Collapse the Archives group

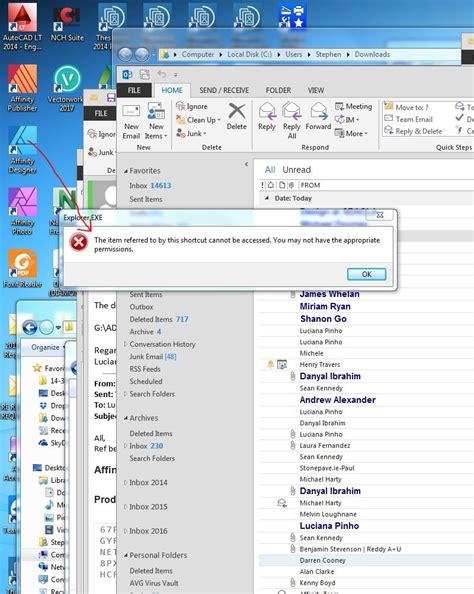tap(126, 418)
